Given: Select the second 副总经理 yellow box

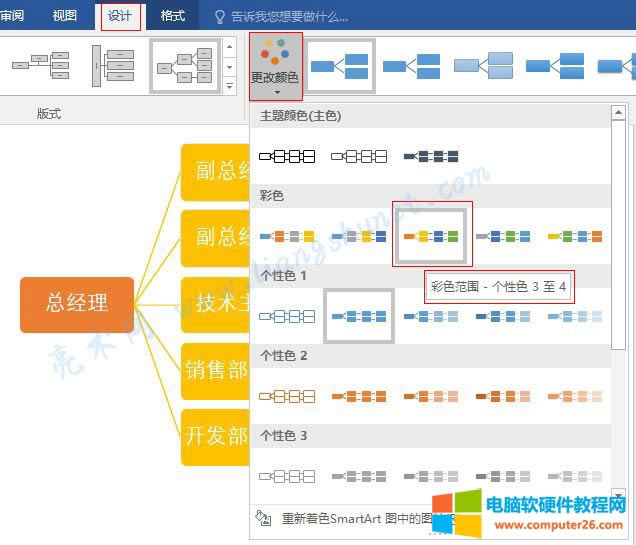Looking at the screenshot, I should coord(215,238).
